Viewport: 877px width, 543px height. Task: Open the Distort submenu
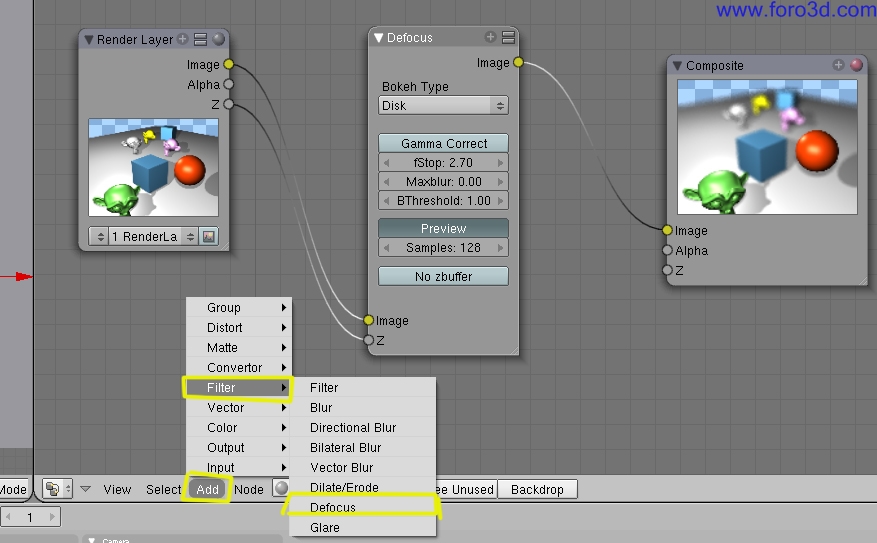coord(239,328)
